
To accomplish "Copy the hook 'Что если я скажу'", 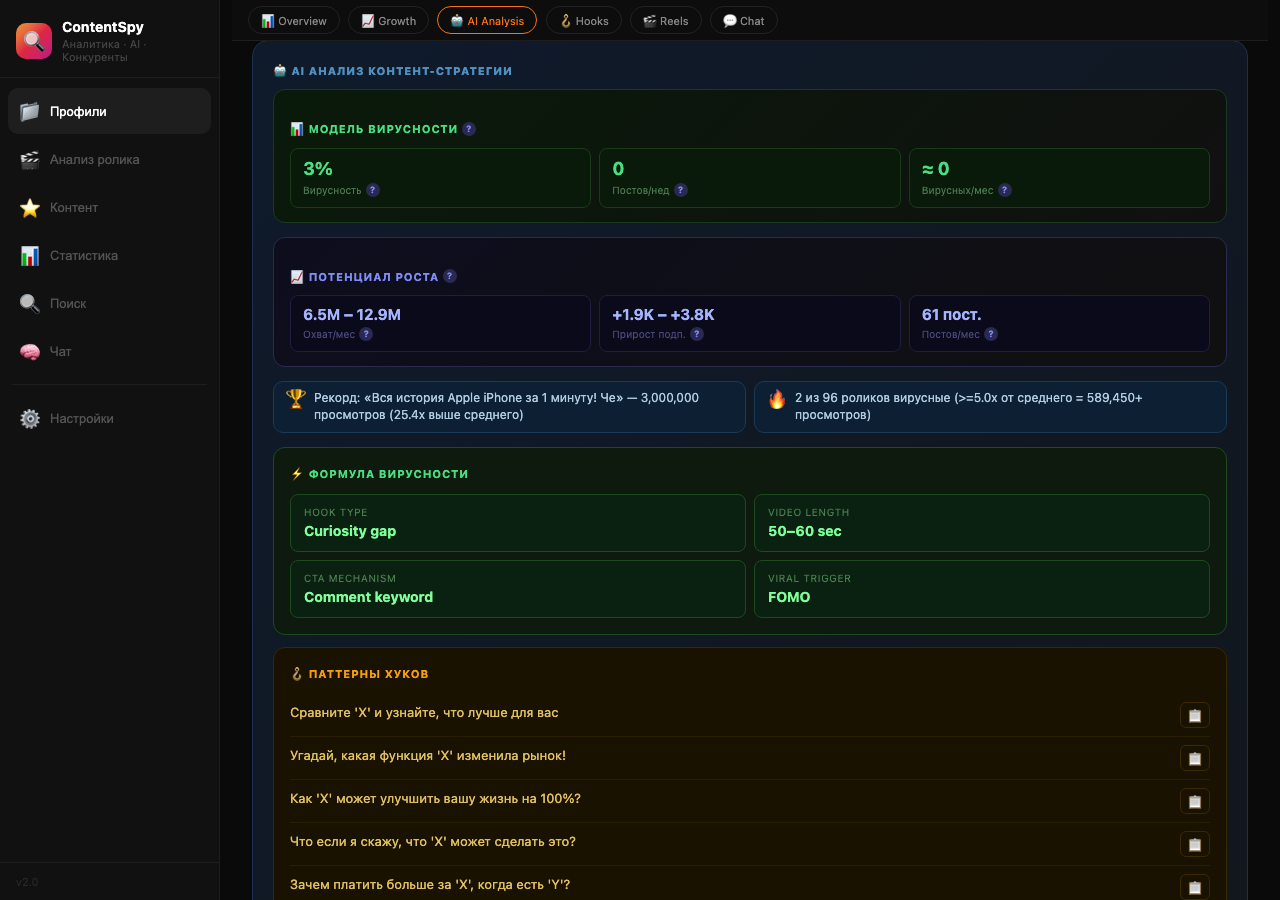I will coord(1194,844).
